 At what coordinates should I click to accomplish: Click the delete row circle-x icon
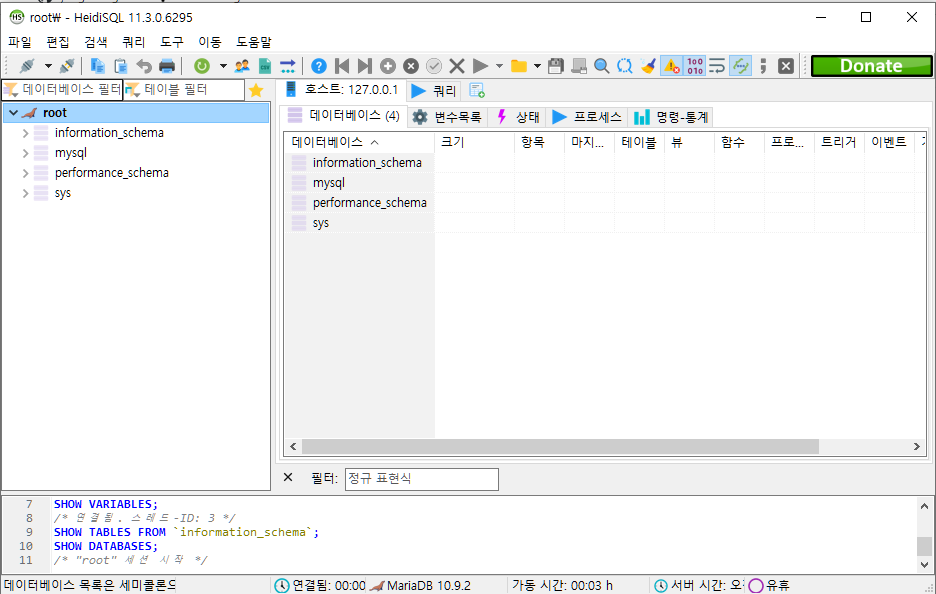(411, 66)
